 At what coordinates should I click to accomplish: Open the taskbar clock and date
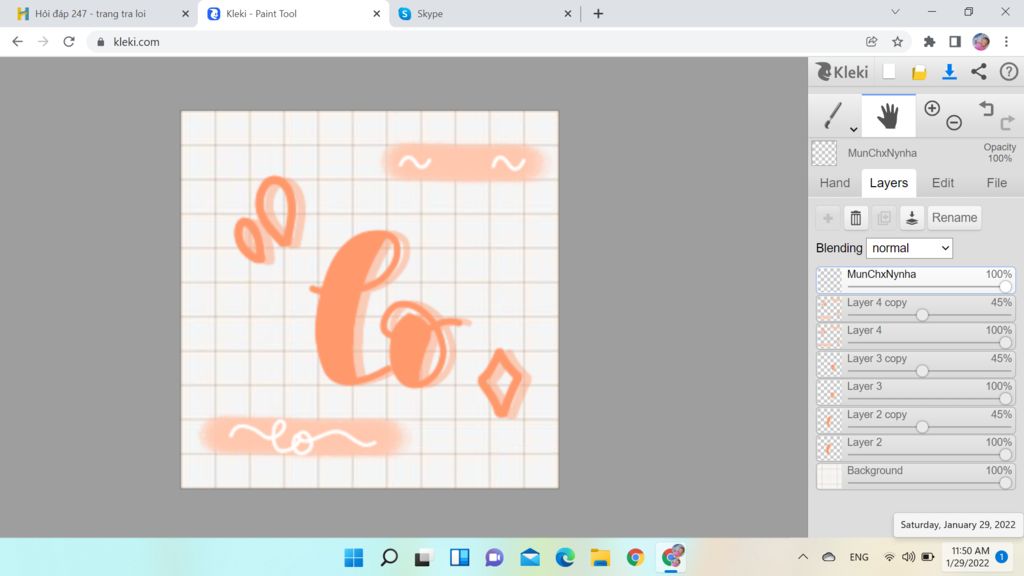970,557
